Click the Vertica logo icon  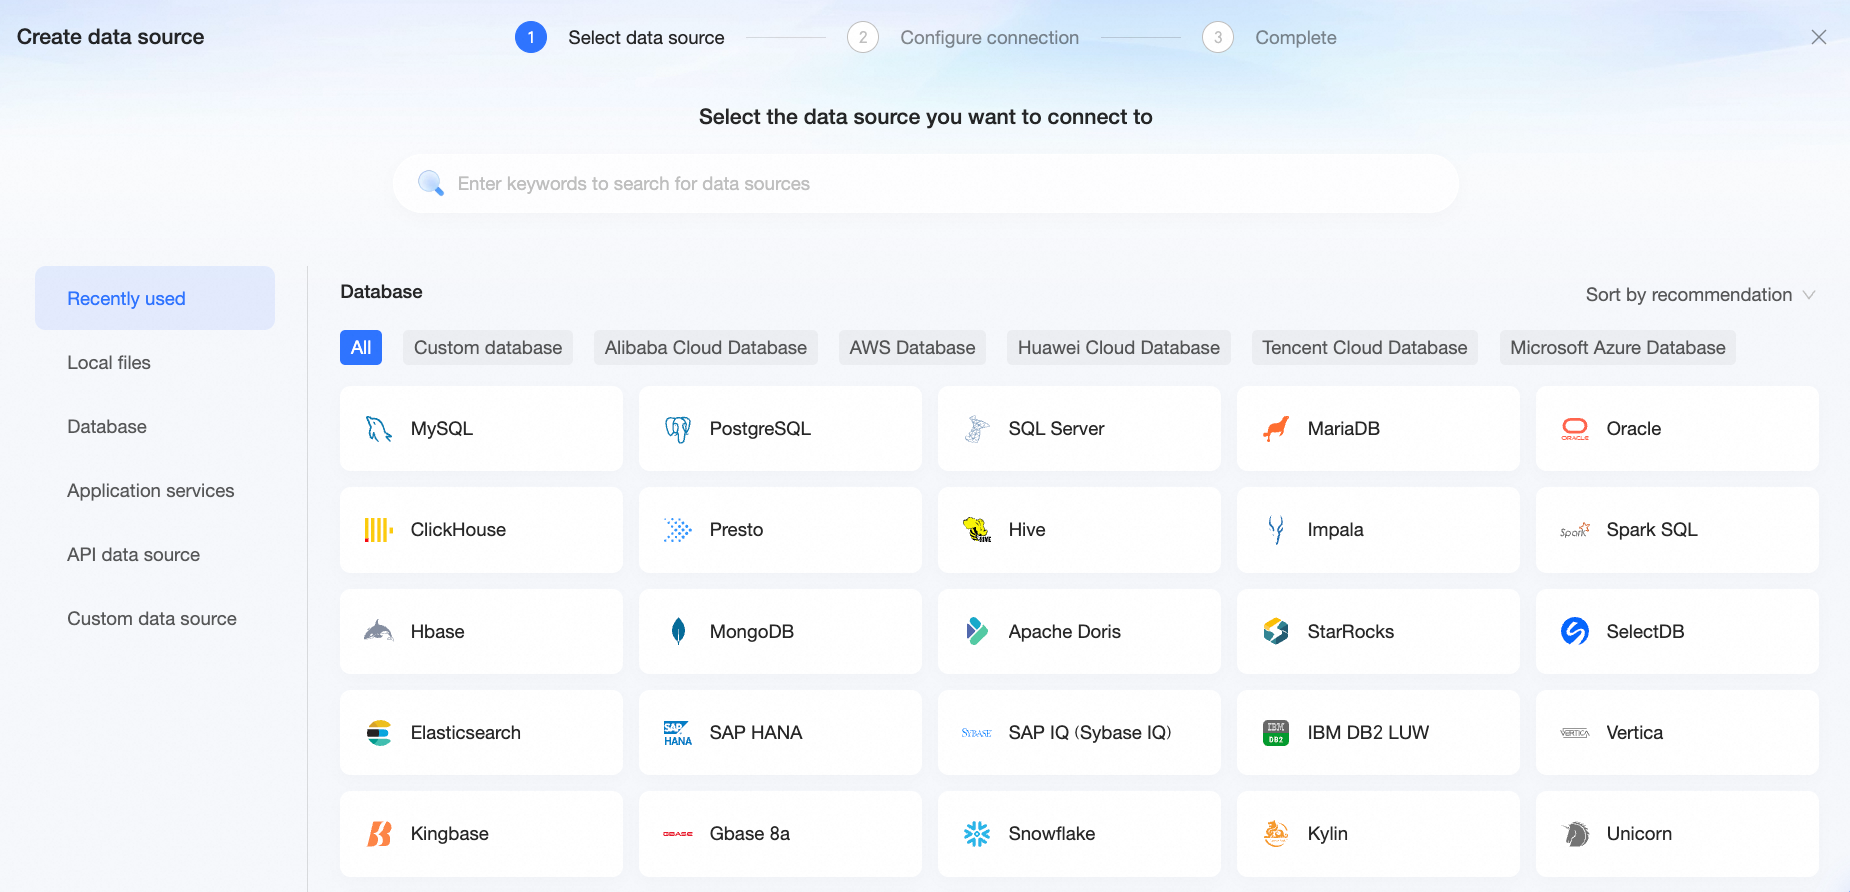[1575, 733]
